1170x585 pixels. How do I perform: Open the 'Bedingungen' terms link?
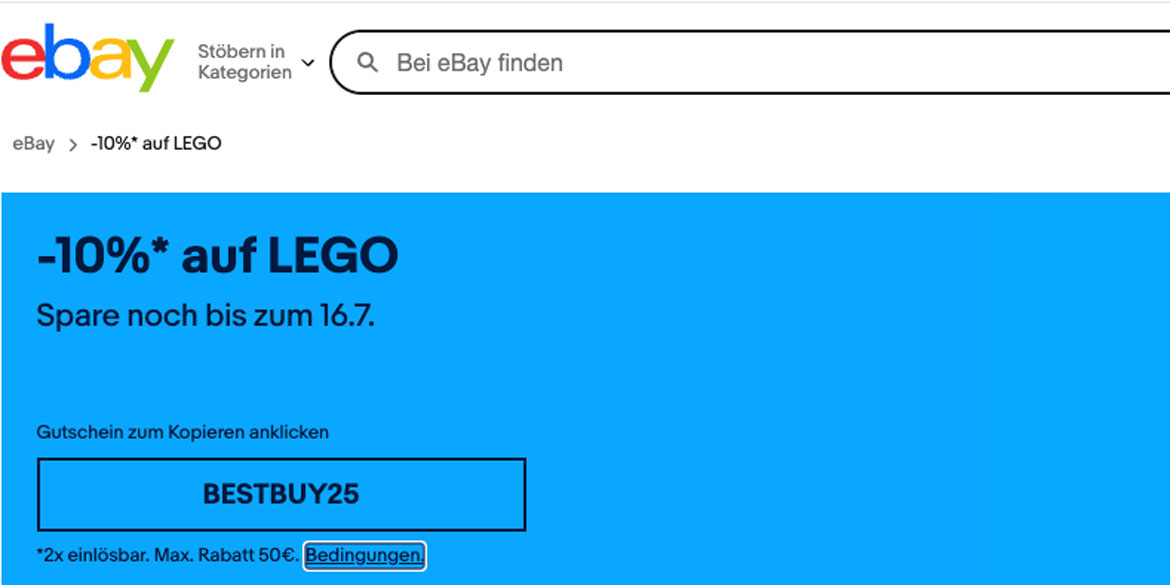[x=365, y=555]
